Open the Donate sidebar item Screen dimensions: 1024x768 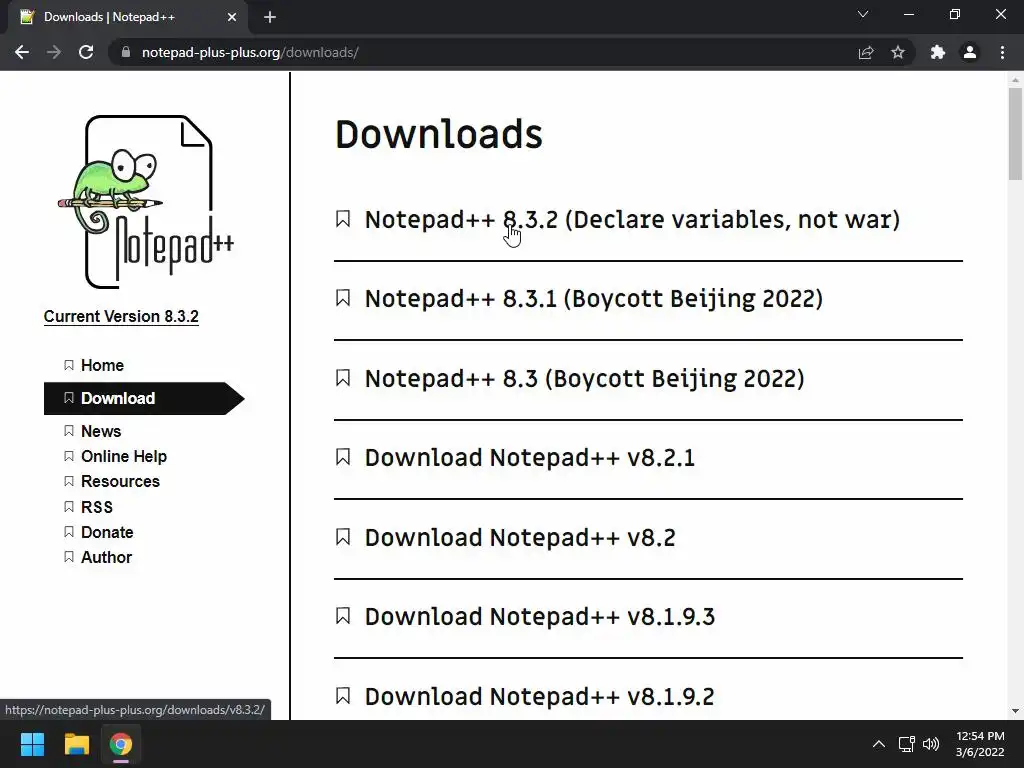106,532
